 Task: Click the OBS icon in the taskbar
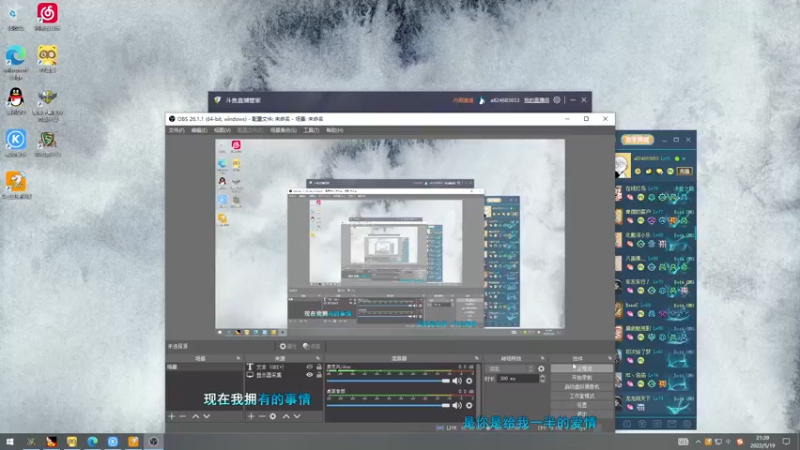point(154,441)
